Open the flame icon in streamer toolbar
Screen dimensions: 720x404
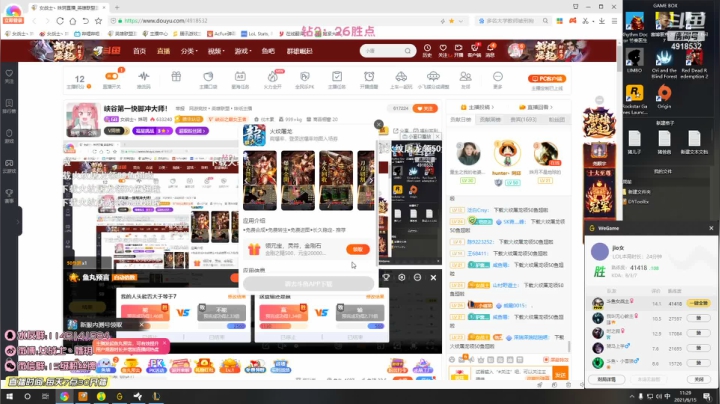[x=273, y=76]
